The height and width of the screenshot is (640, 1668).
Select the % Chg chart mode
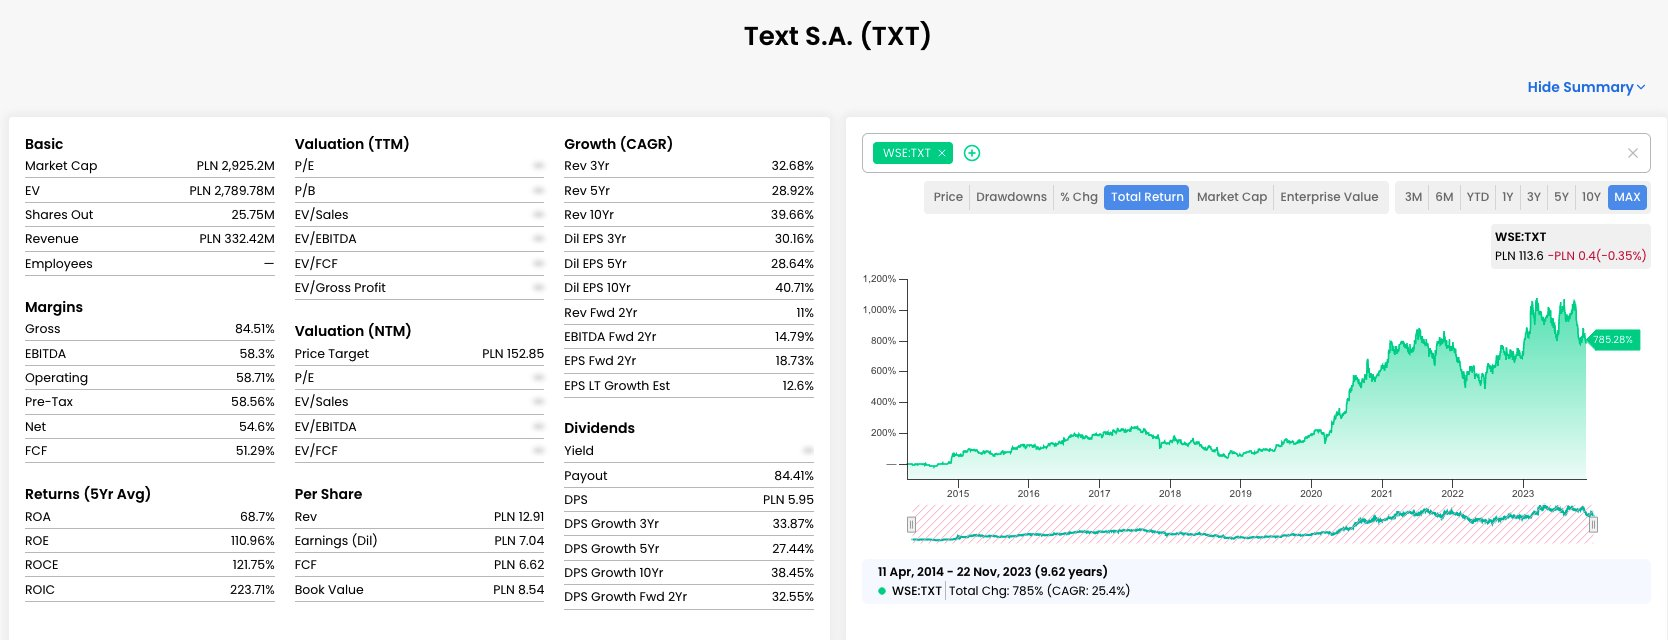click(1079, 197)
